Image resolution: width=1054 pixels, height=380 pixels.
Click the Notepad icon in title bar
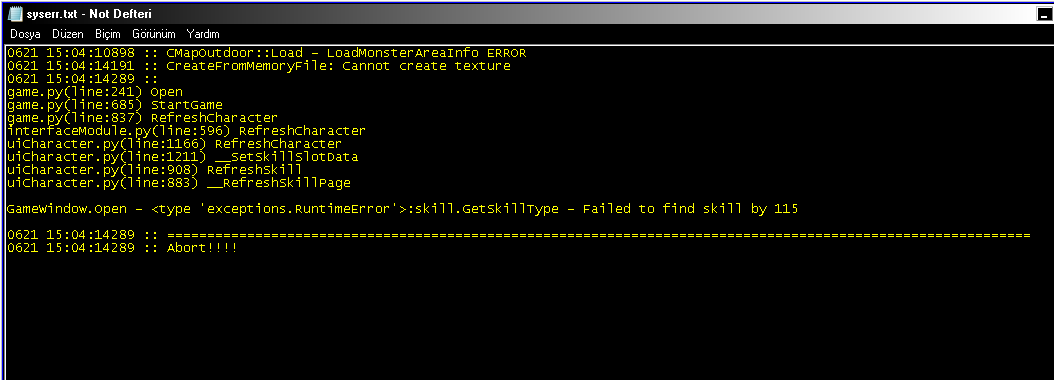click(x=15, y=13)
